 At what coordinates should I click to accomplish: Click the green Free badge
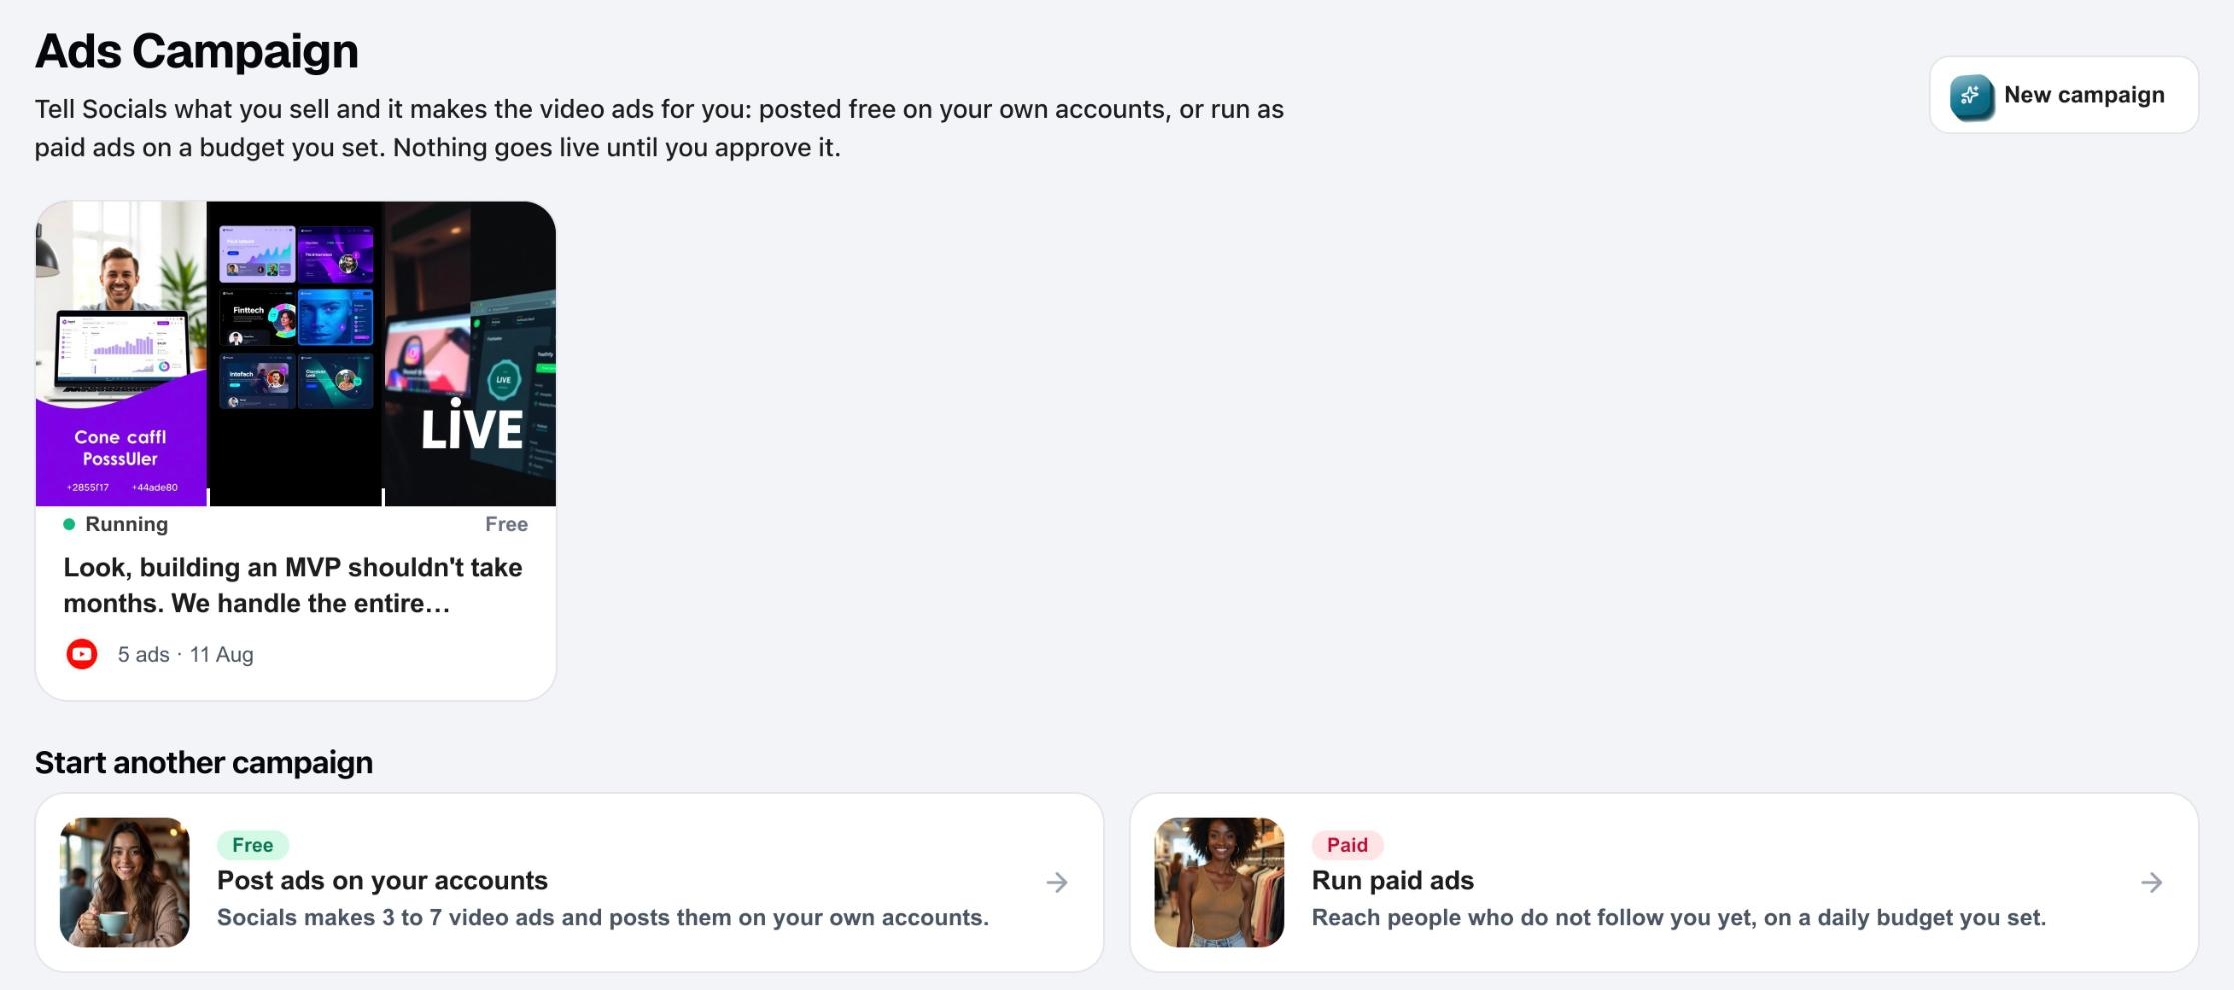coord(253,845)
